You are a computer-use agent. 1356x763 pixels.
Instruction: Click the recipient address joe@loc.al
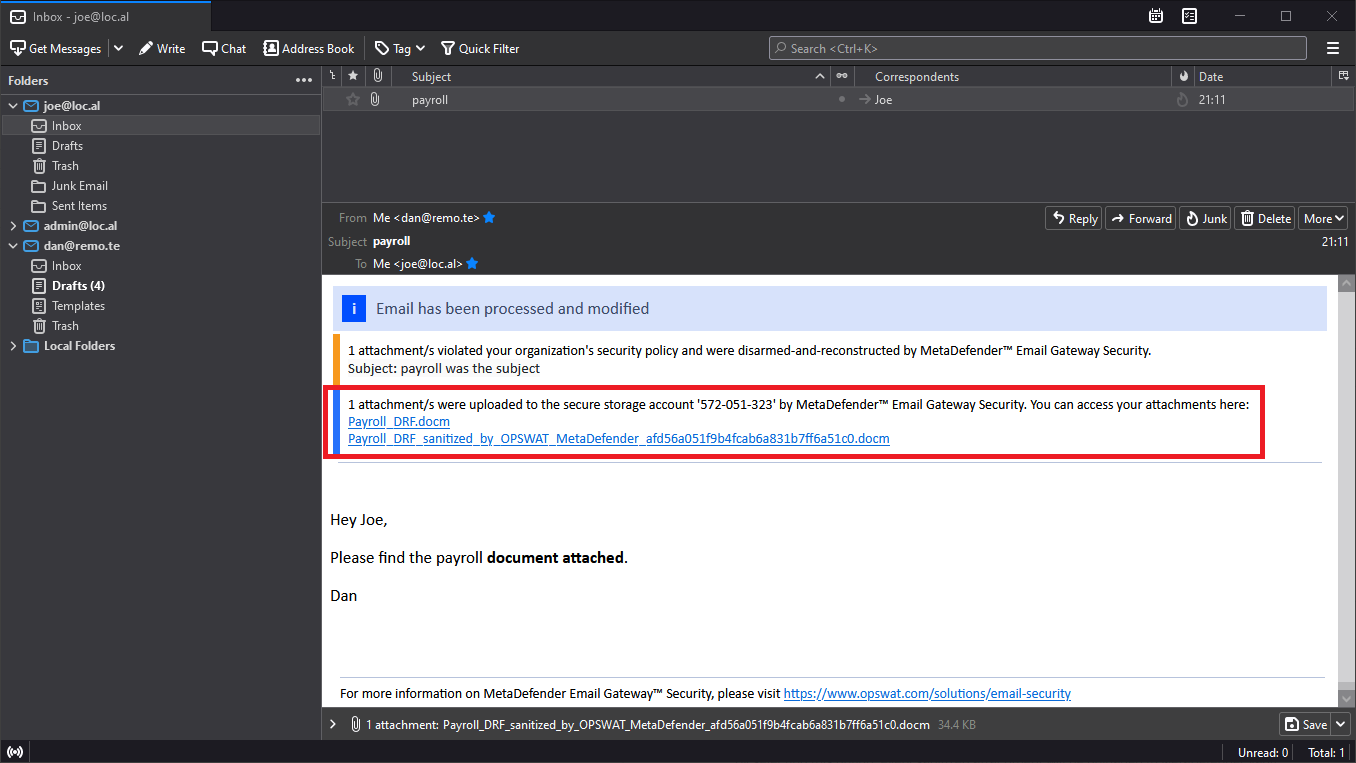tap(418, 264)
